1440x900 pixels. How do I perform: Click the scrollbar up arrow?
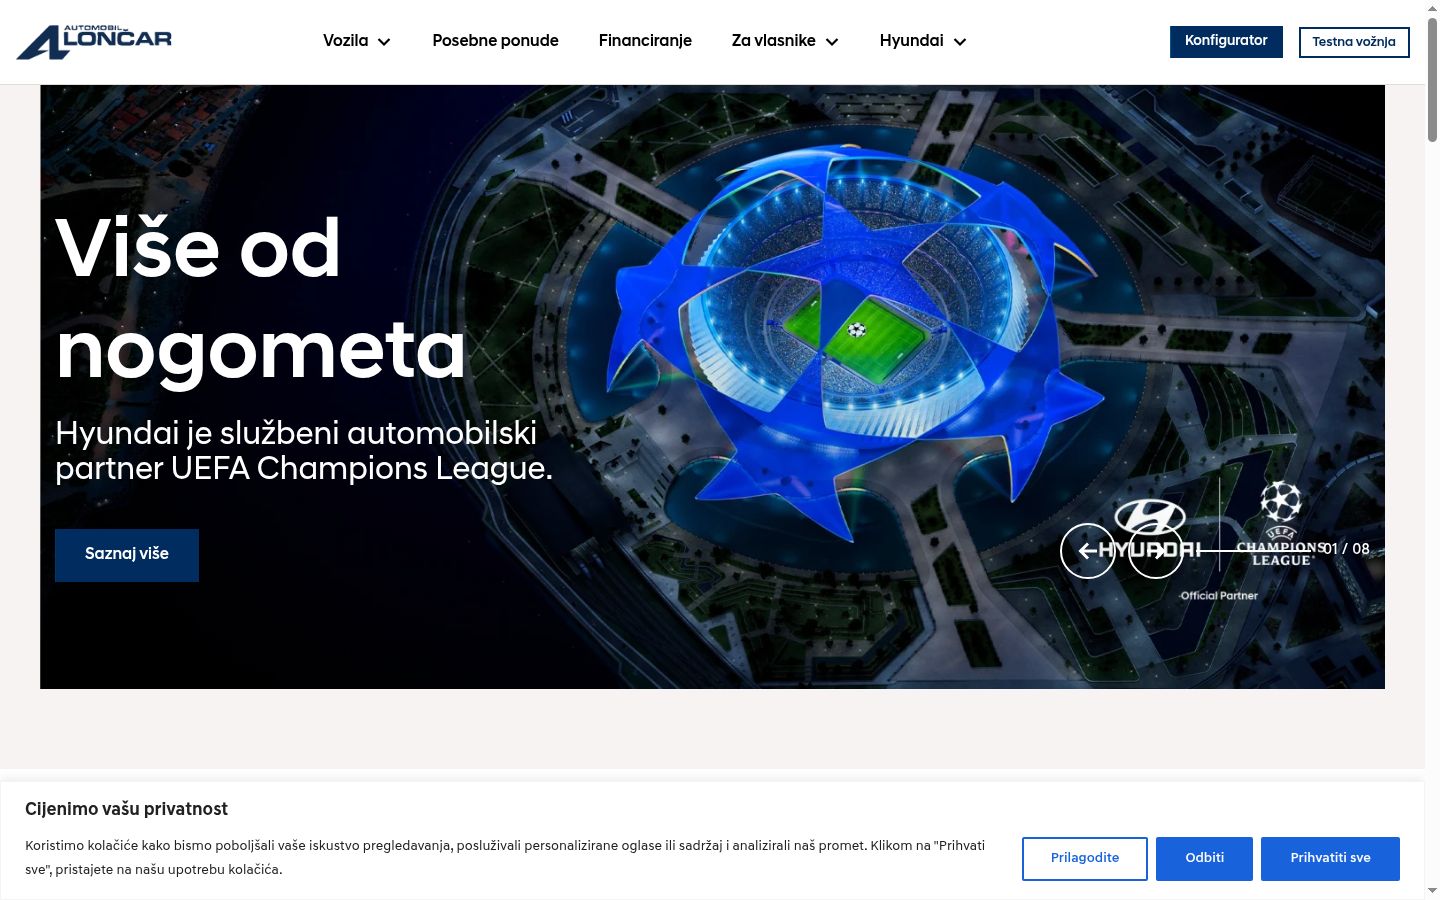point(1432,8)
